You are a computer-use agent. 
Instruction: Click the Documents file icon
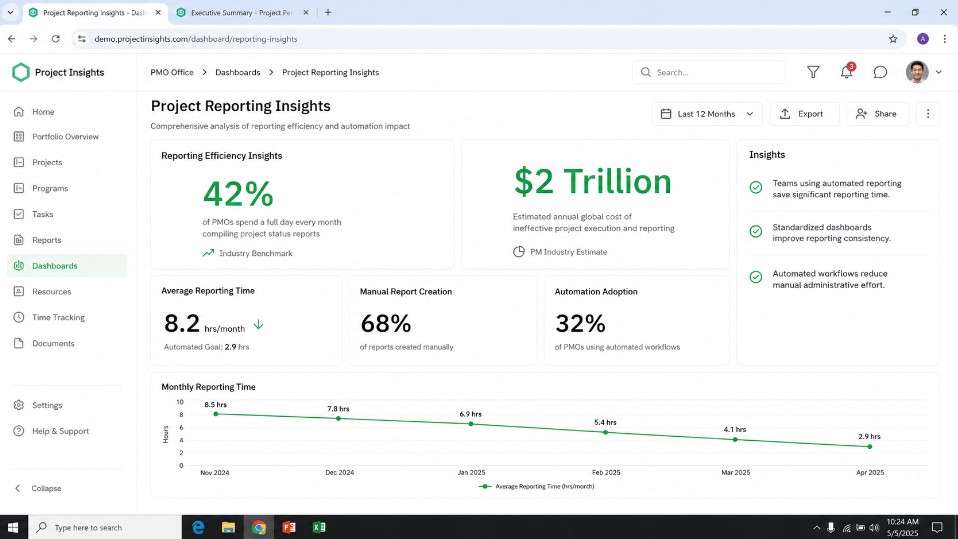(19, 343)
